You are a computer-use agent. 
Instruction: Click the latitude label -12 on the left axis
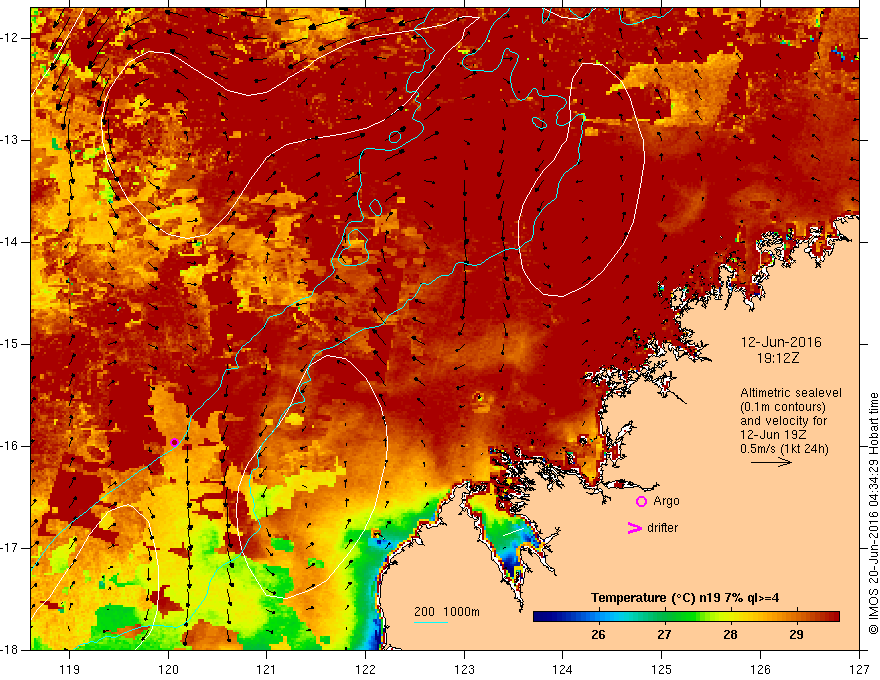click(x=10, y=38)
